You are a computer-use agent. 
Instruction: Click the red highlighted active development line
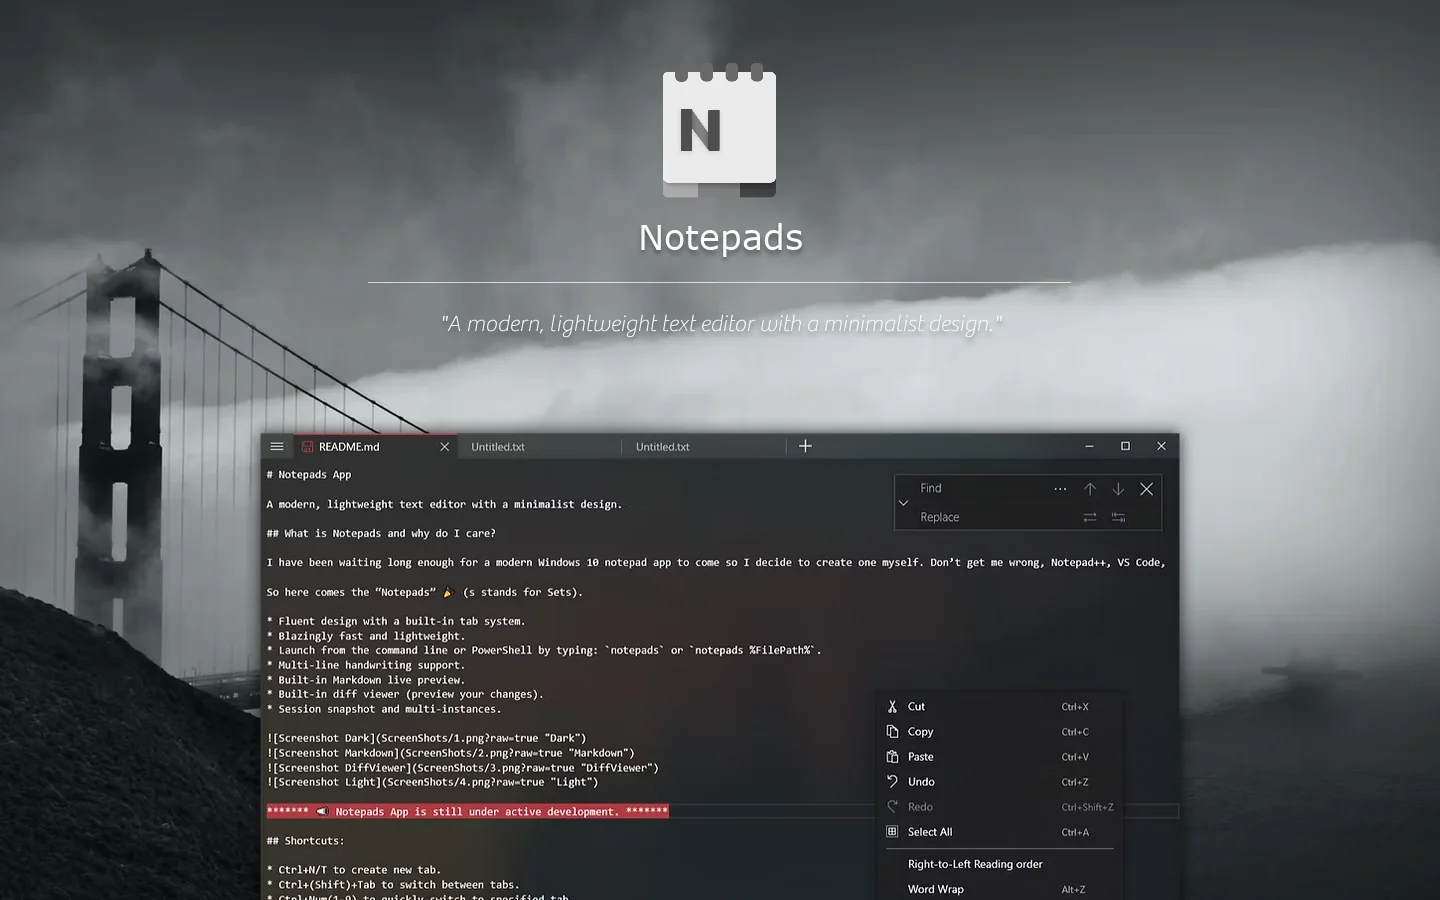[x=467, y=812]
